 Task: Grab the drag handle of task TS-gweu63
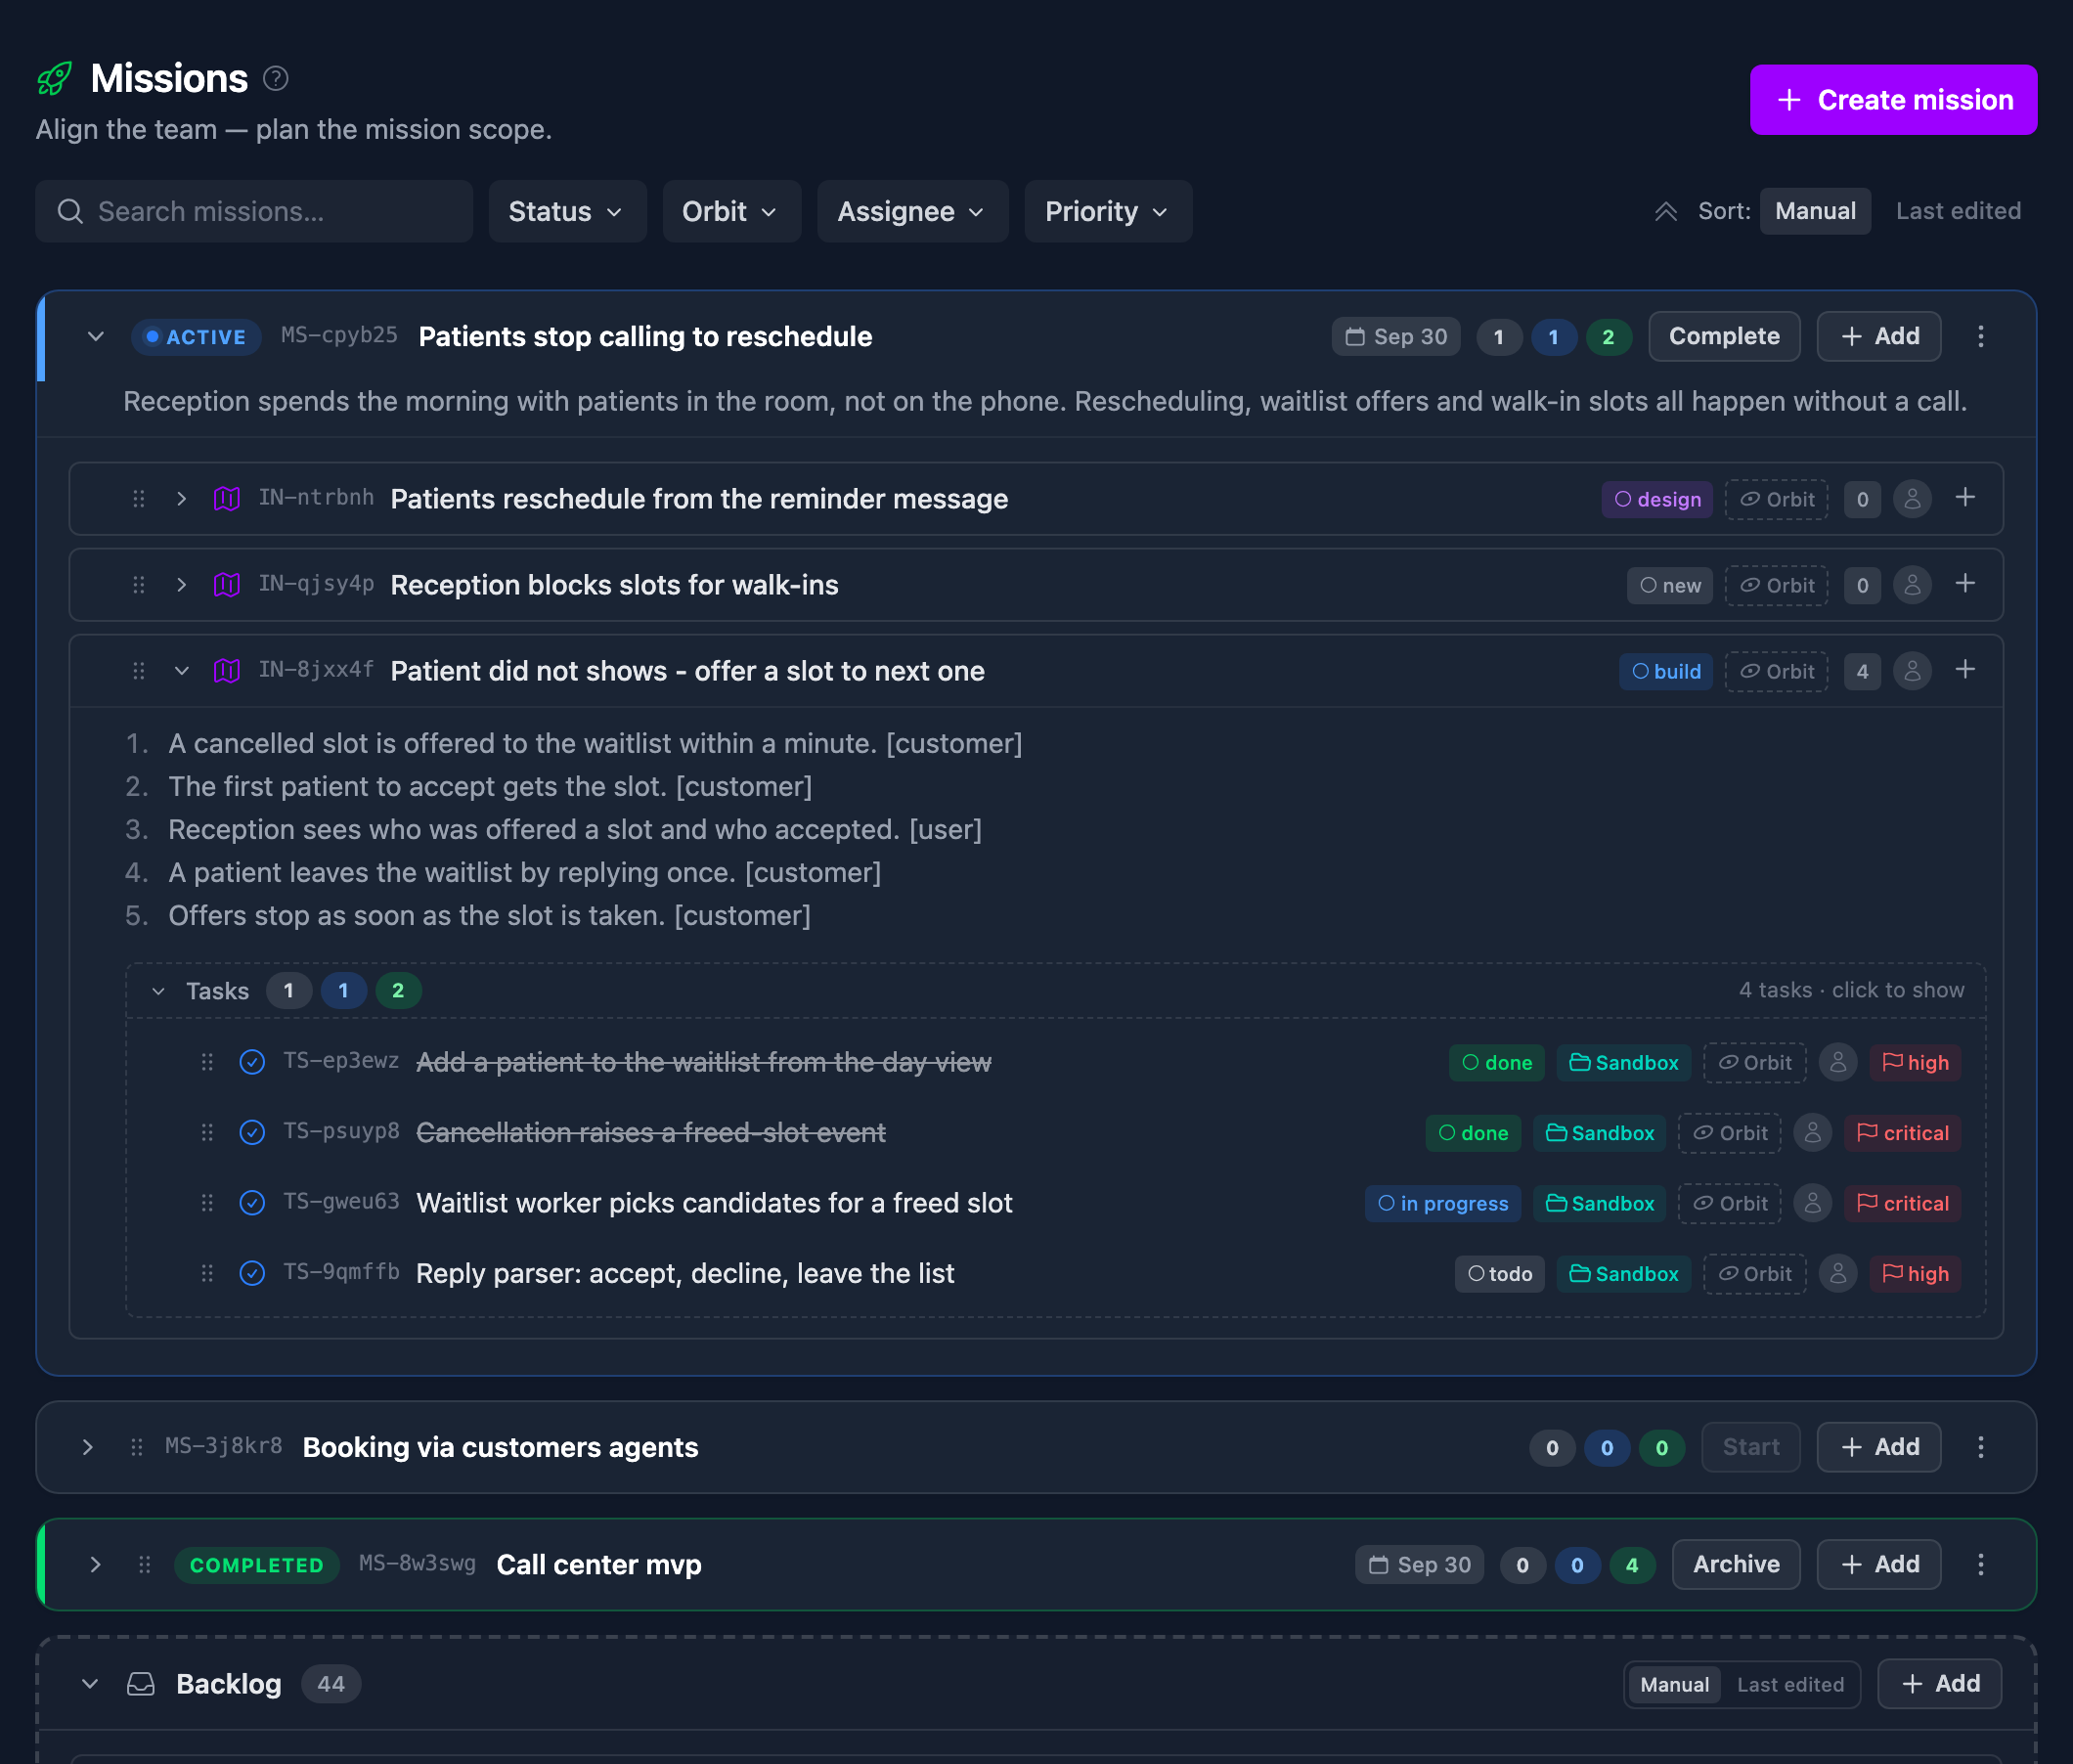pyautogui.click(x=207, y=1202)
